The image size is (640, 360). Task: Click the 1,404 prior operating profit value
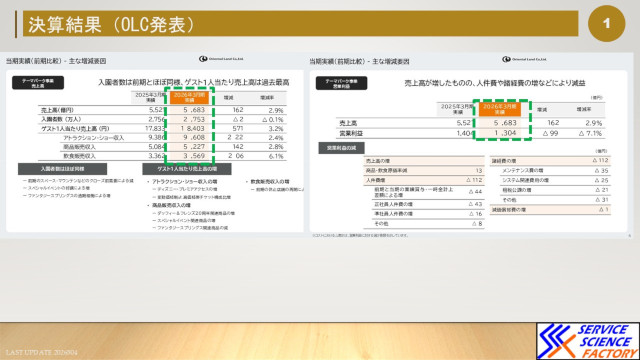pyautogui.click(x=465, y=133)
